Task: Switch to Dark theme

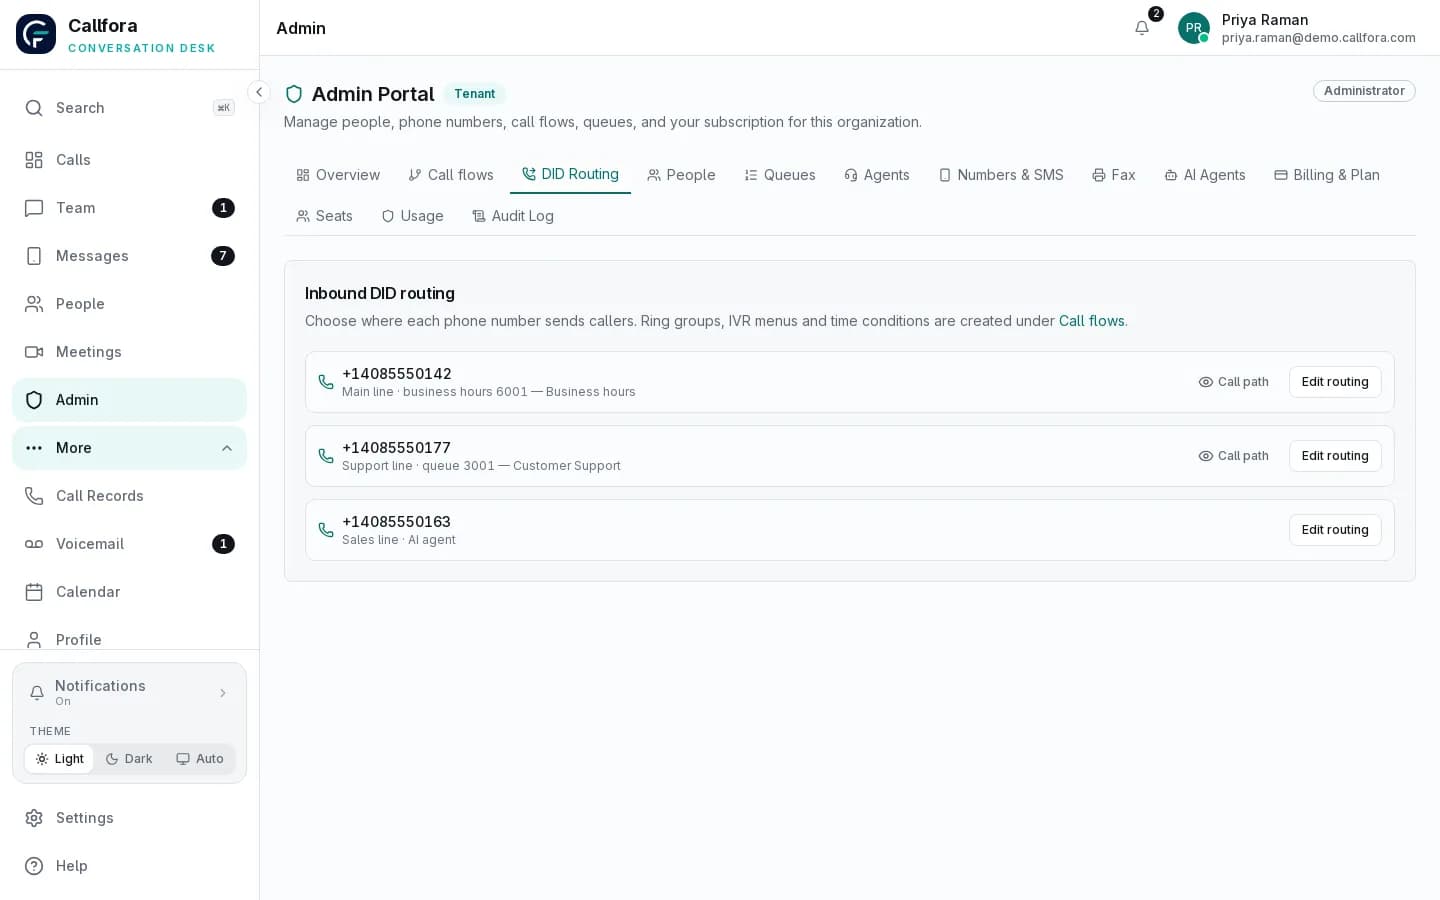Action: [129, 759]
